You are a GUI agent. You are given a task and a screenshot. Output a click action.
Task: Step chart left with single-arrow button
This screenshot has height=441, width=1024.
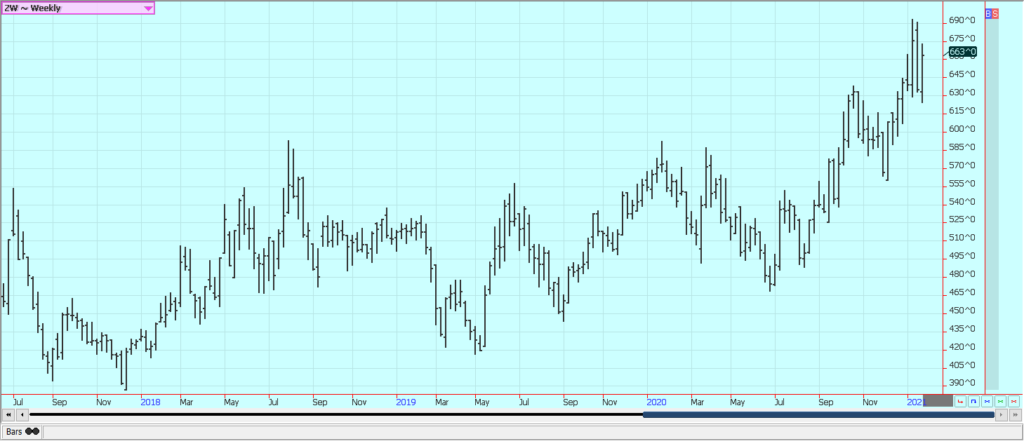click(x=22, y=414)
